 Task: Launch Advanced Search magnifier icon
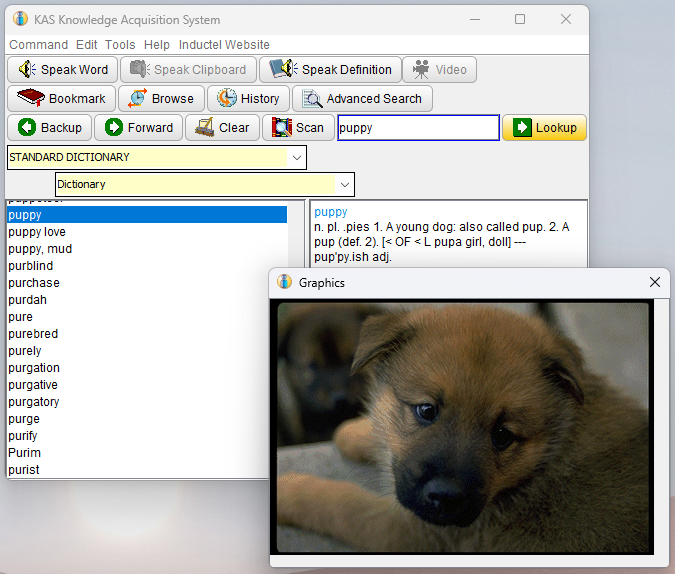point(312,99)
